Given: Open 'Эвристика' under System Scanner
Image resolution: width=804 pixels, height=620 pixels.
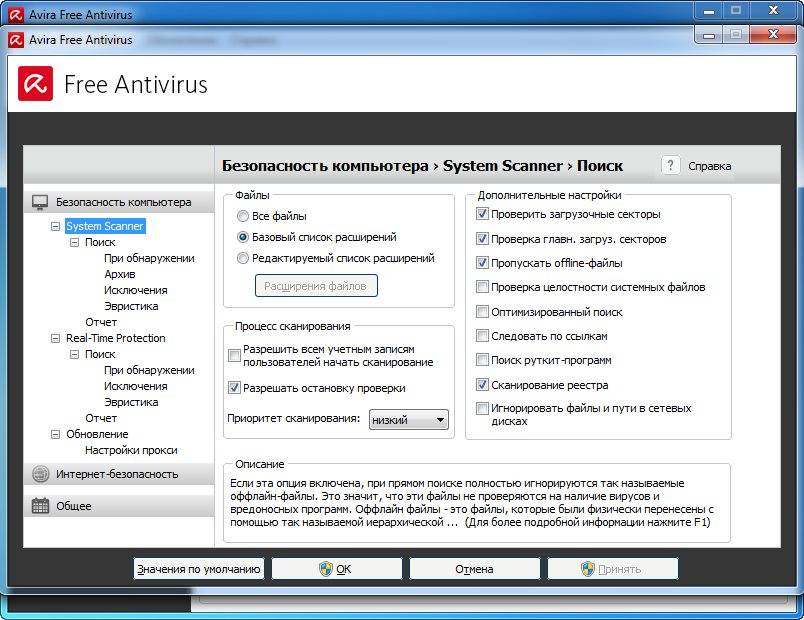Looking at the screenshot, I should click(x=131, y=306).
